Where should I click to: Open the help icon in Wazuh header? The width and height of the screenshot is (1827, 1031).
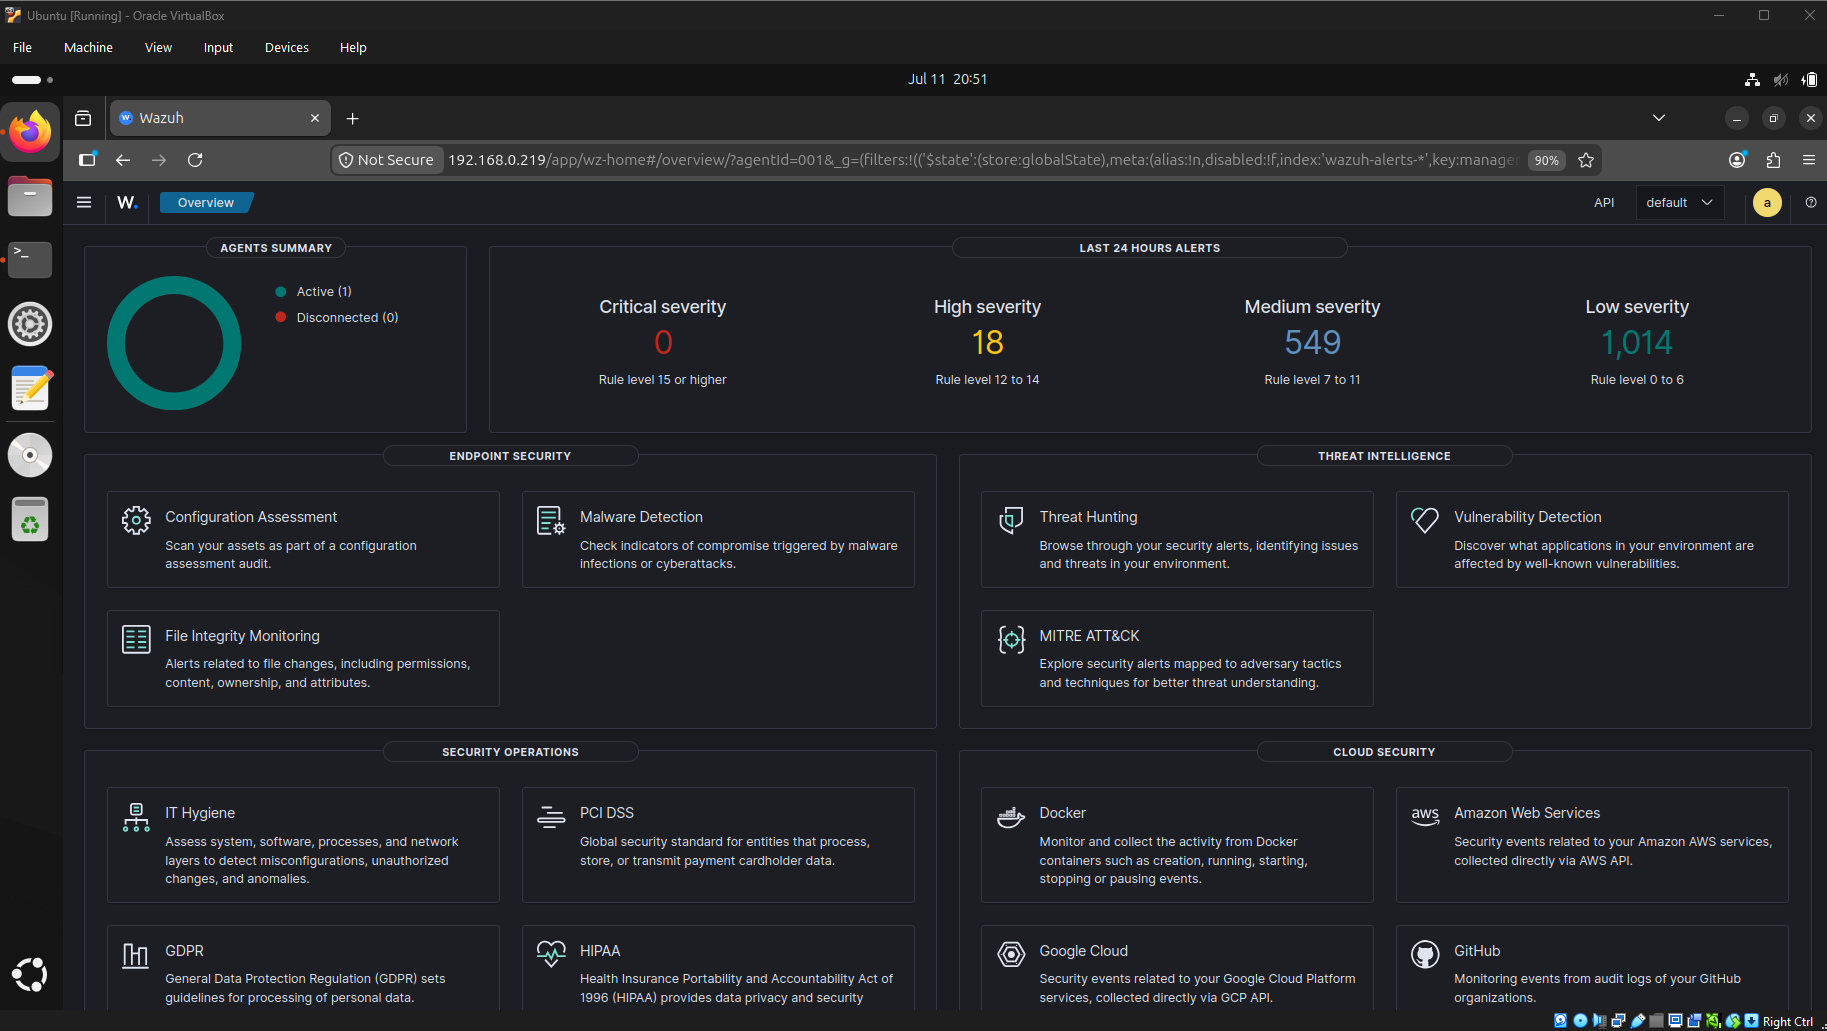point(1811,202)
